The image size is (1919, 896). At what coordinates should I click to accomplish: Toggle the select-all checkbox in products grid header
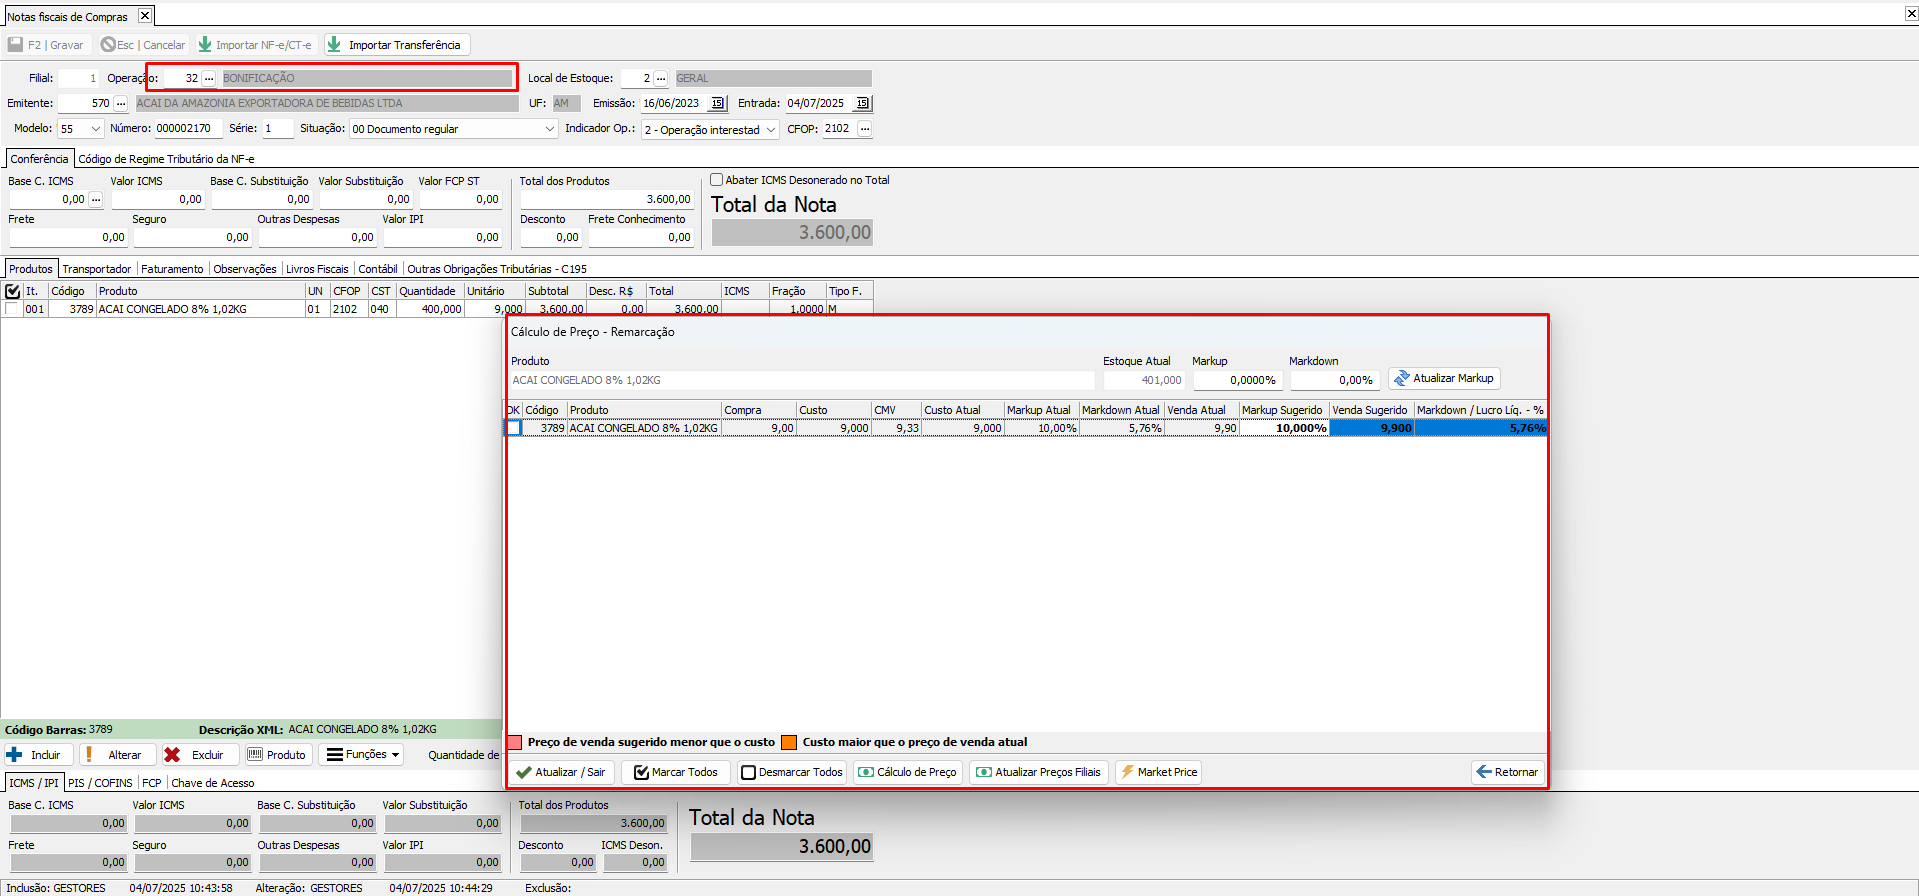(x=13, y=291)
